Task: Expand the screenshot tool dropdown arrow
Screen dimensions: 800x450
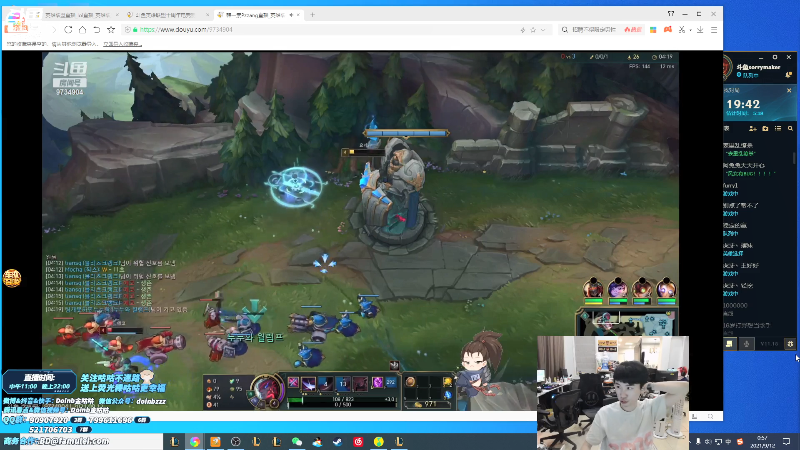Action: tap(690, 30)
